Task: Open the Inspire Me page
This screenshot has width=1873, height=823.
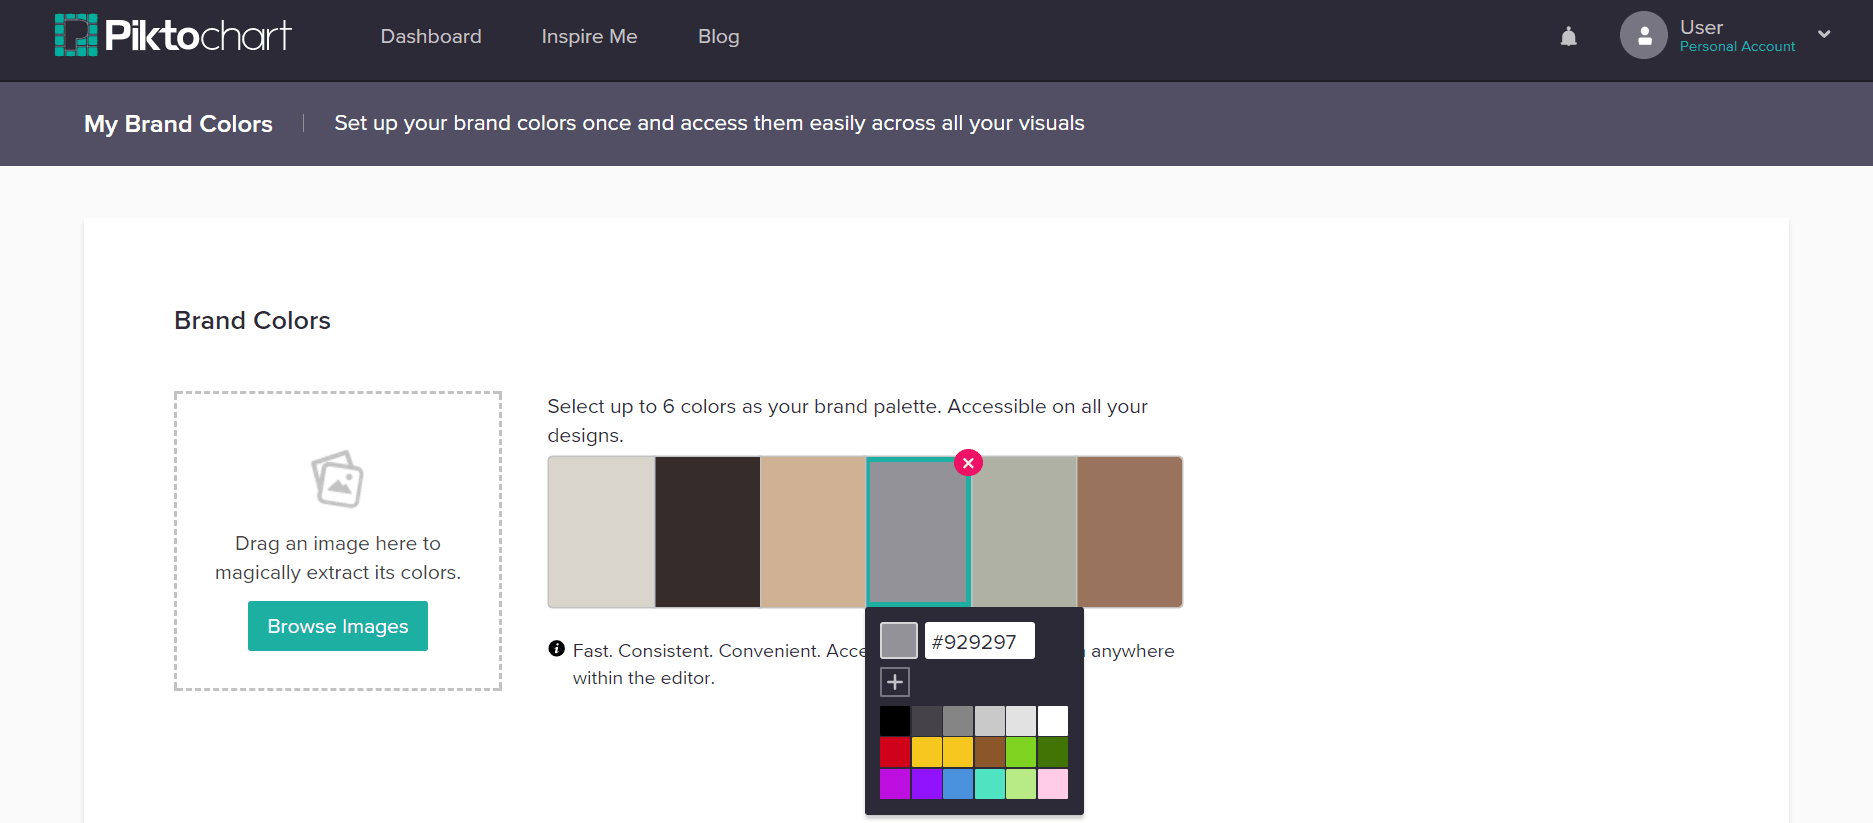Action: (589, 37)
